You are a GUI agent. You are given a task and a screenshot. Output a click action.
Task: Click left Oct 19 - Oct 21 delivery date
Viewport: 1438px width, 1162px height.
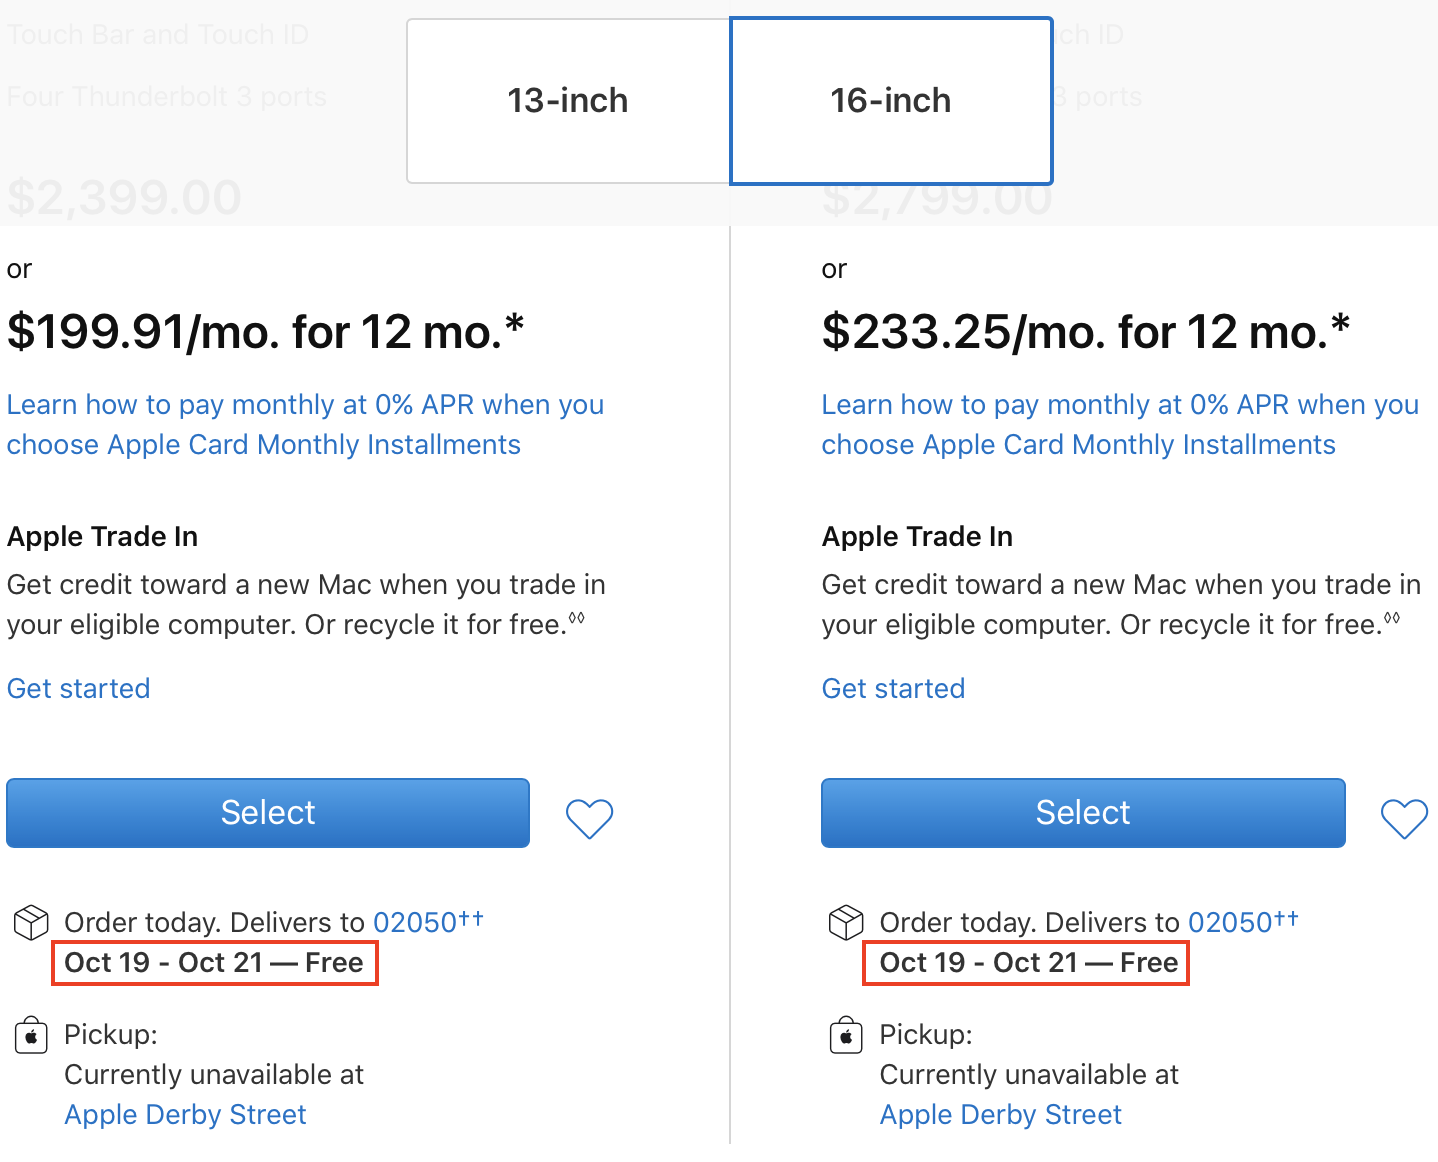(163, 963)
